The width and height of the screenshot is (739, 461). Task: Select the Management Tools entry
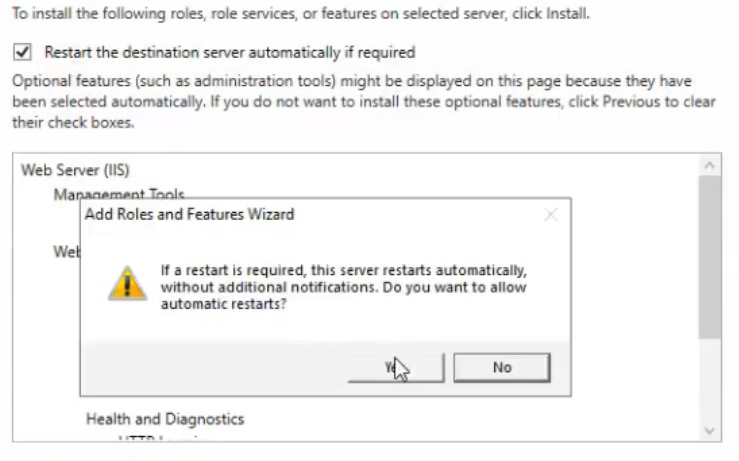click(x=119, y=194)
